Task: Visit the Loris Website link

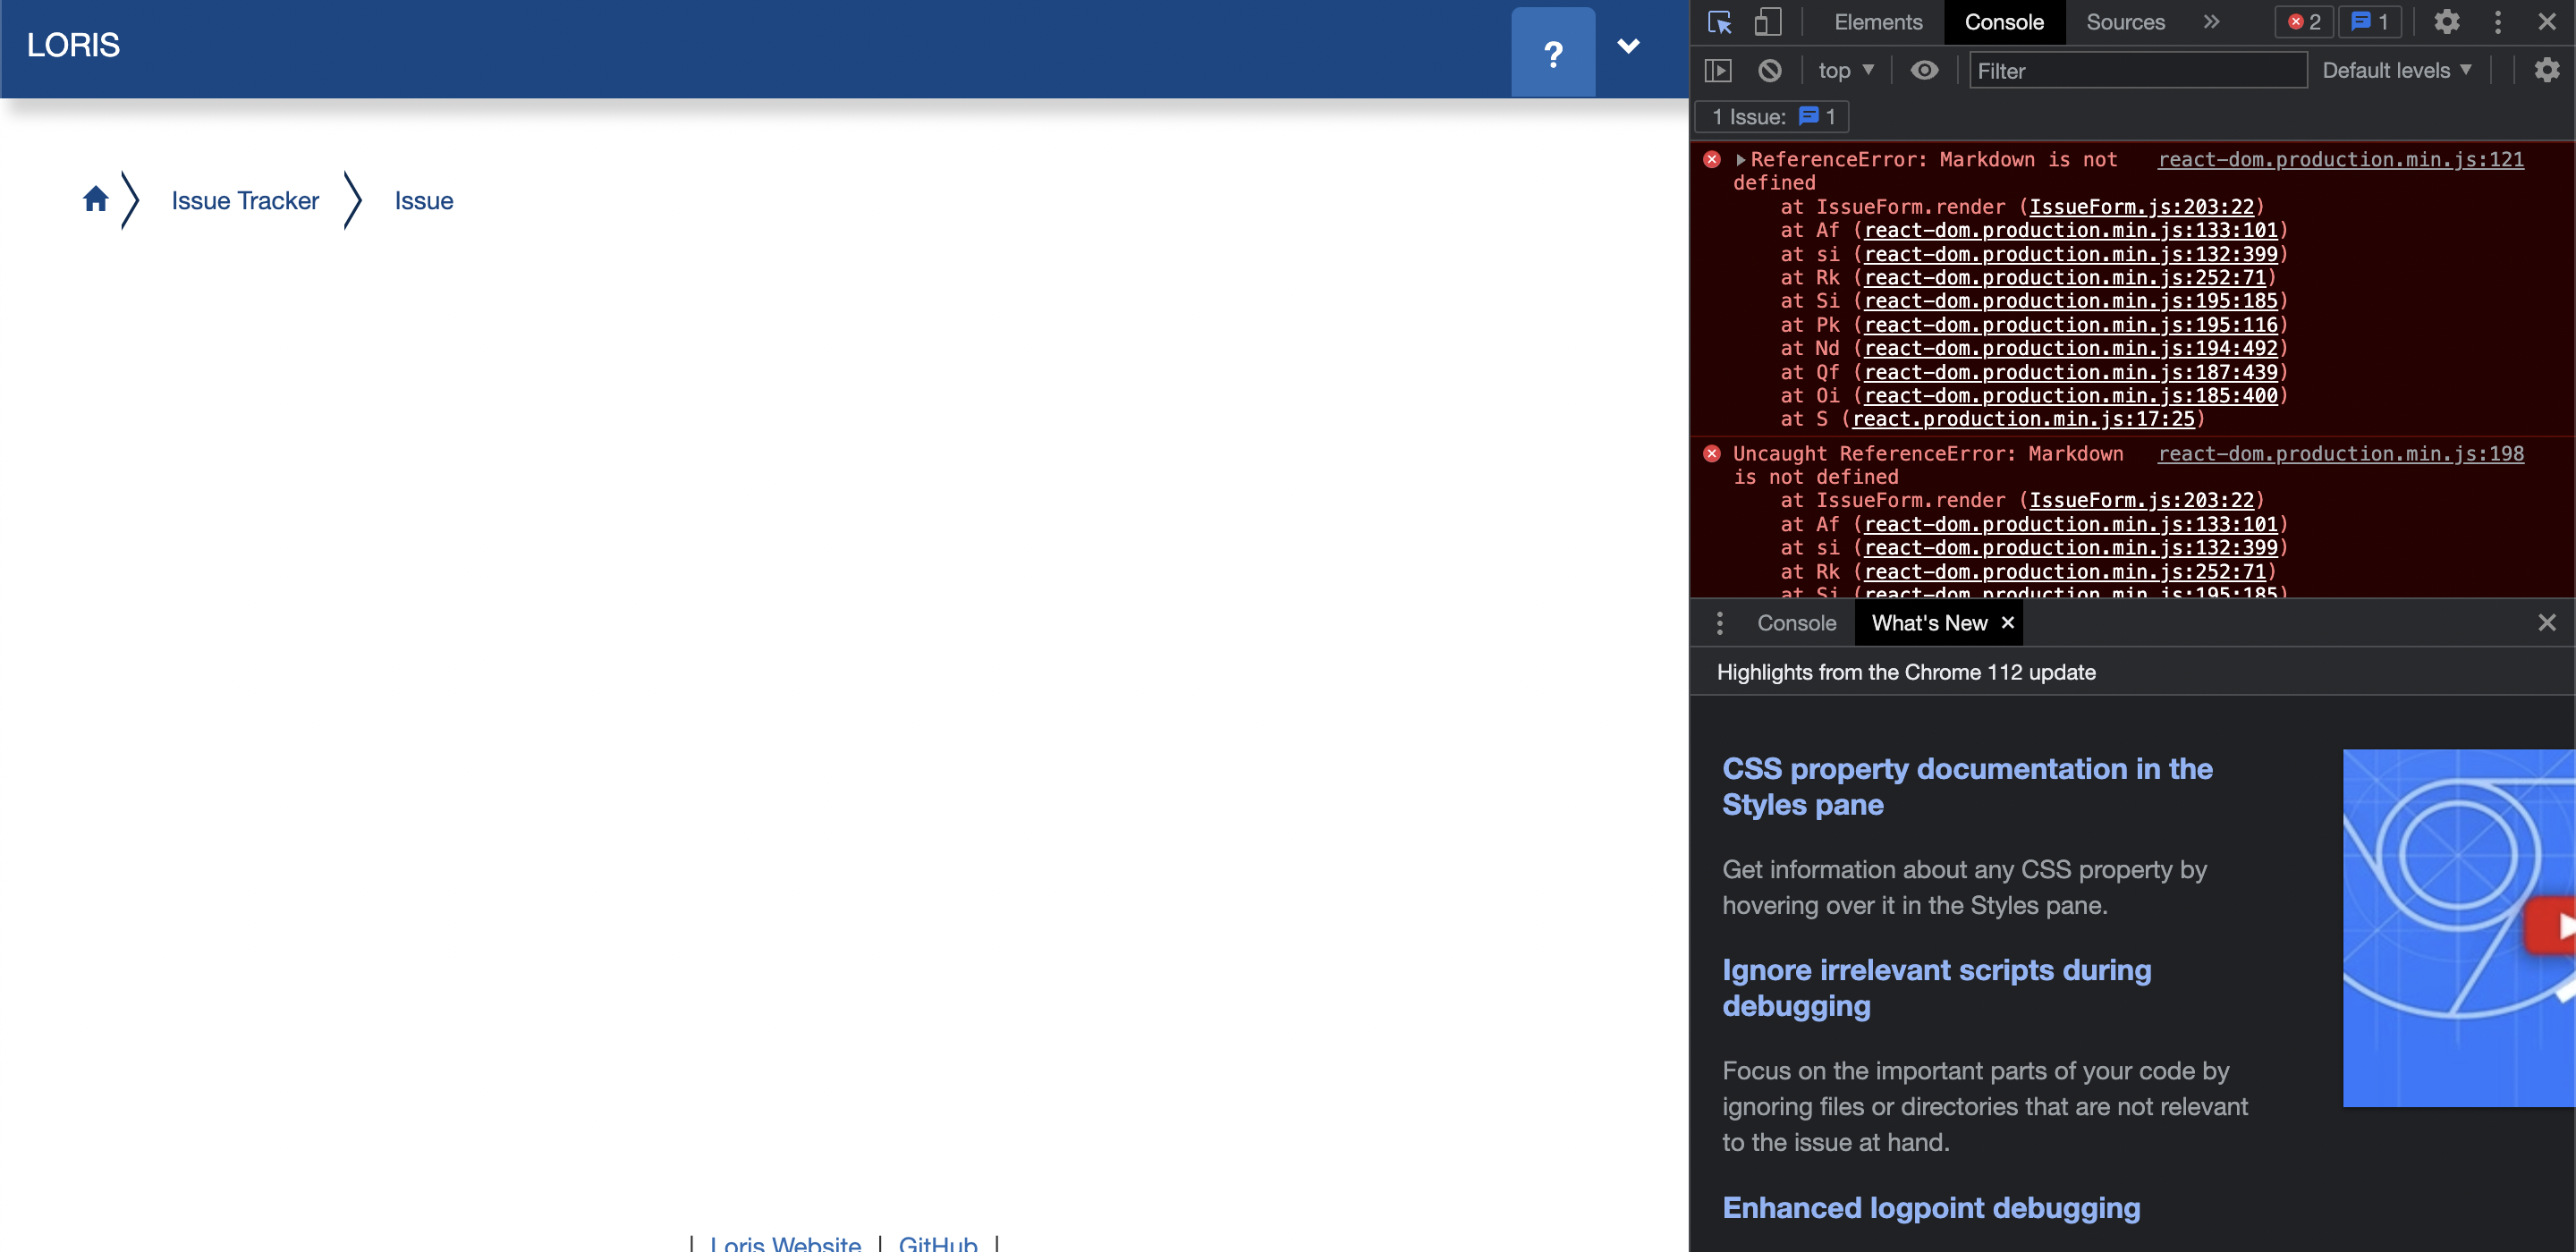Action: point(784,1243)
